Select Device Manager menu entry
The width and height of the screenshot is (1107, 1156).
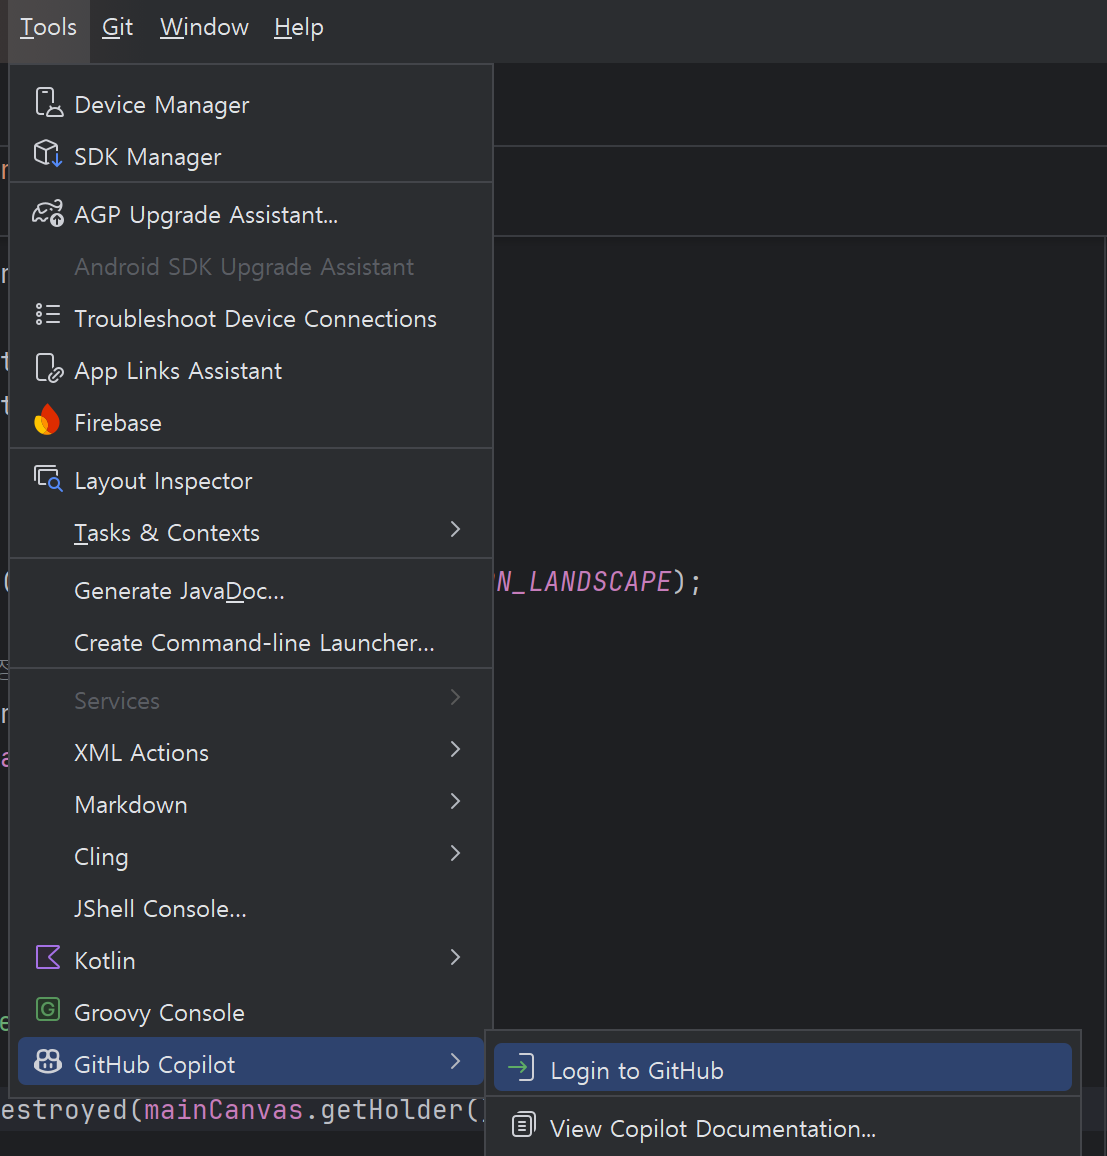(x=251, y=104)
